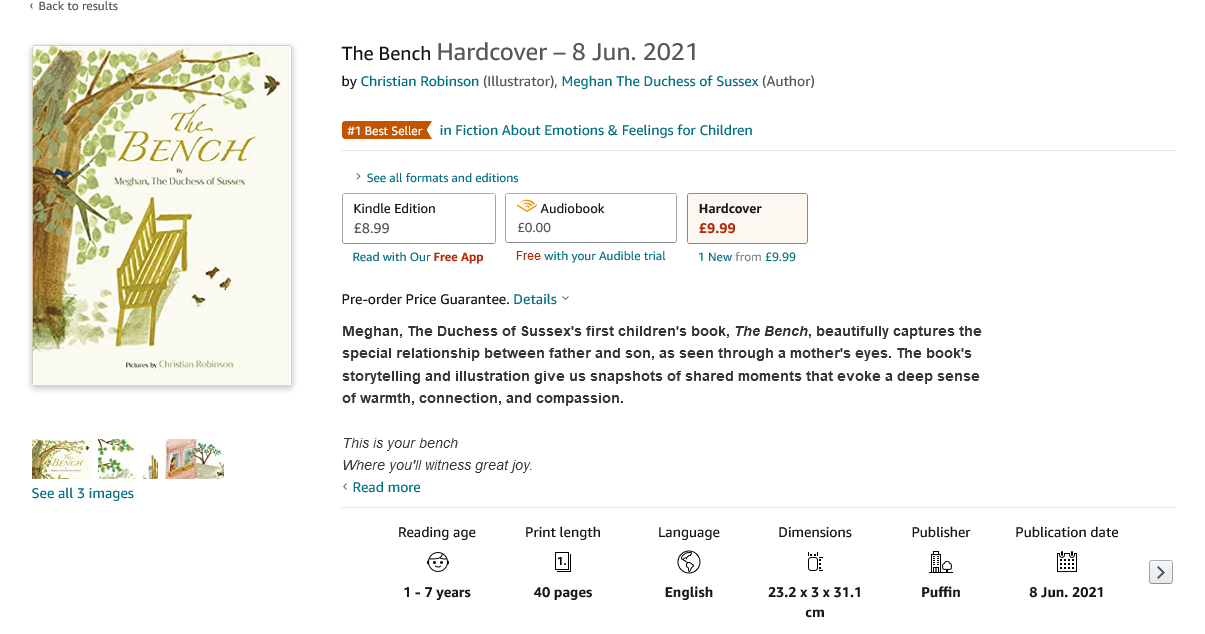This screenshot has height=634, width=1205.
Task: Open Fiction About Emotions & Feelings category
Action: (x=596, y=130)
